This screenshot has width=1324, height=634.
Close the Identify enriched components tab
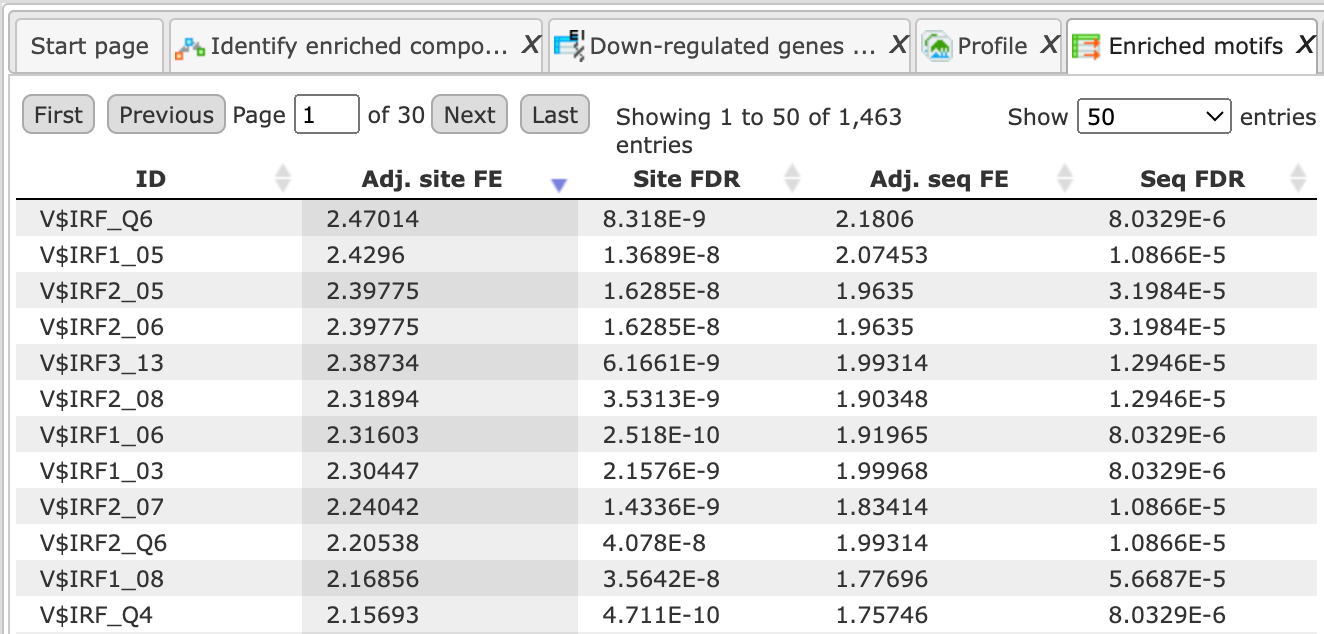tap(531, 45)
